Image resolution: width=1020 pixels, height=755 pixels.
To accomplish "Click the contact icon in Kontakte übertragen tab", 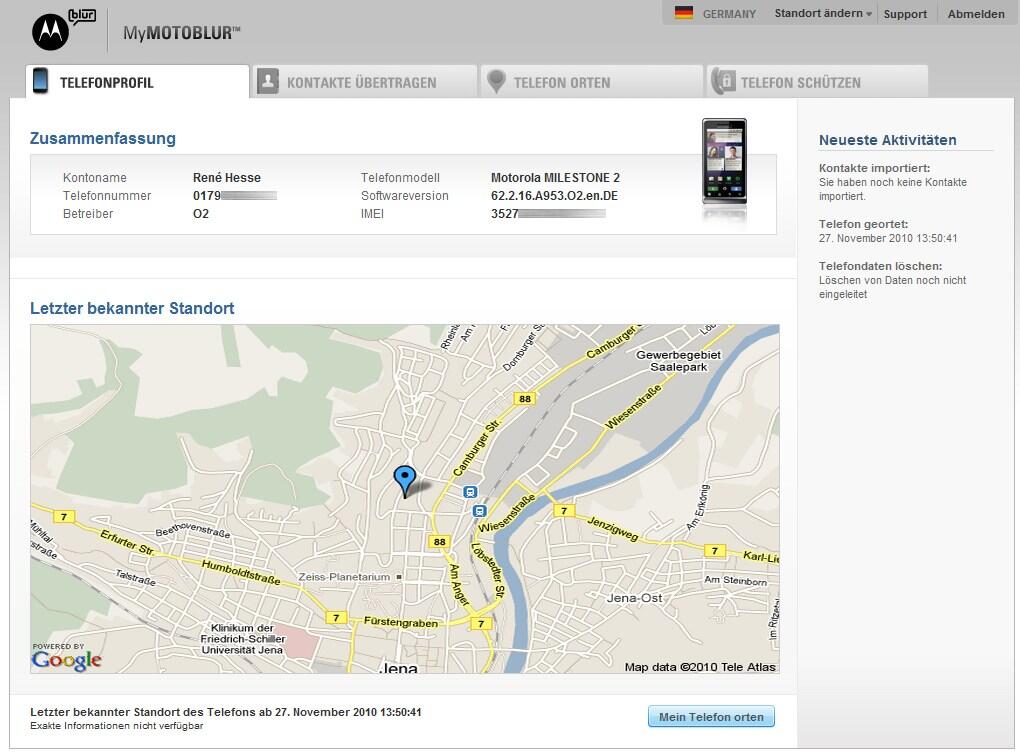I will (267, 82).
